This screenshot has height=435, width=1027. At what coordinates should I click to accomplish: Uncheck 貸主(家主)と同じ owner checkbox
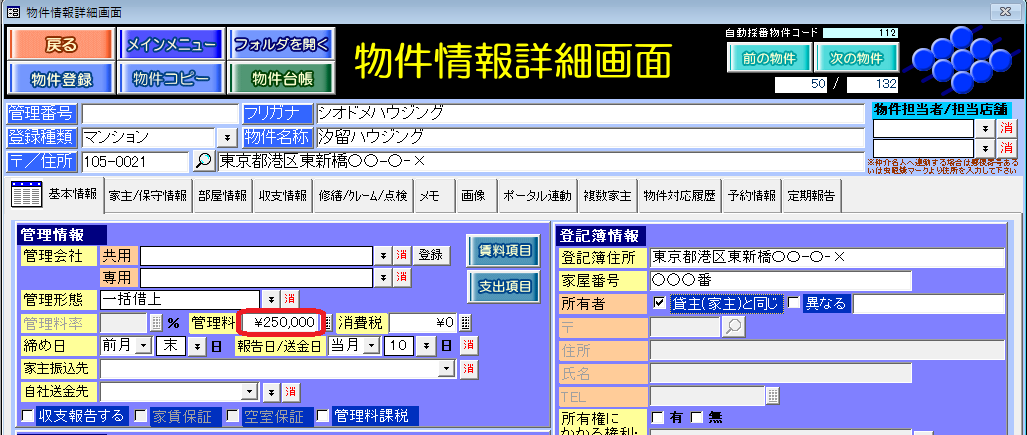tap(659, 303)
